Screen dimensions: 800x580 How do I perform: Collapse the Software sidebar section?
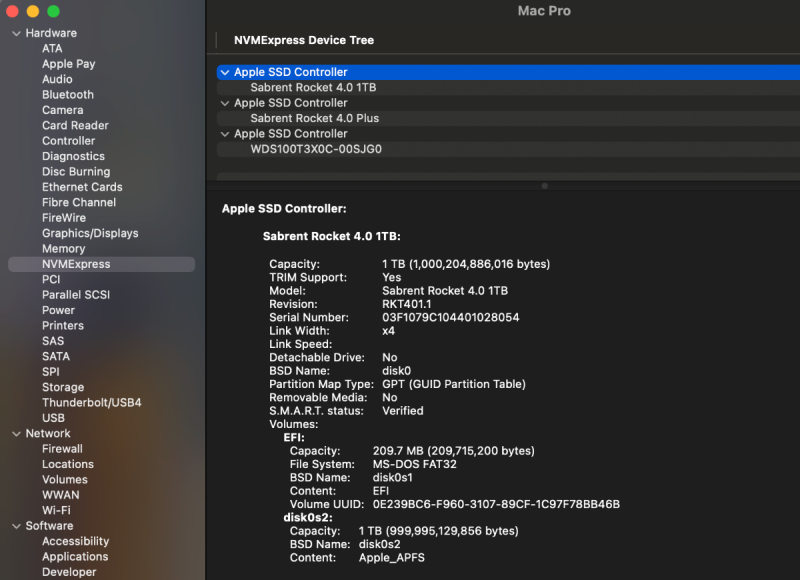(16, 526)
